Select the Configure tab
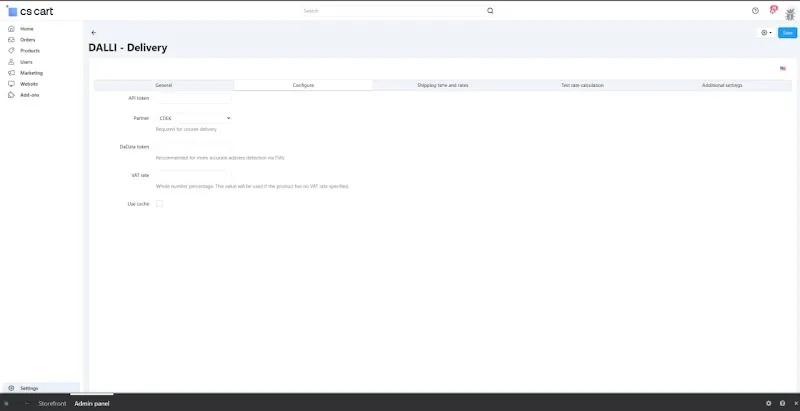This screenshot has height=411, width=800. 303,85
